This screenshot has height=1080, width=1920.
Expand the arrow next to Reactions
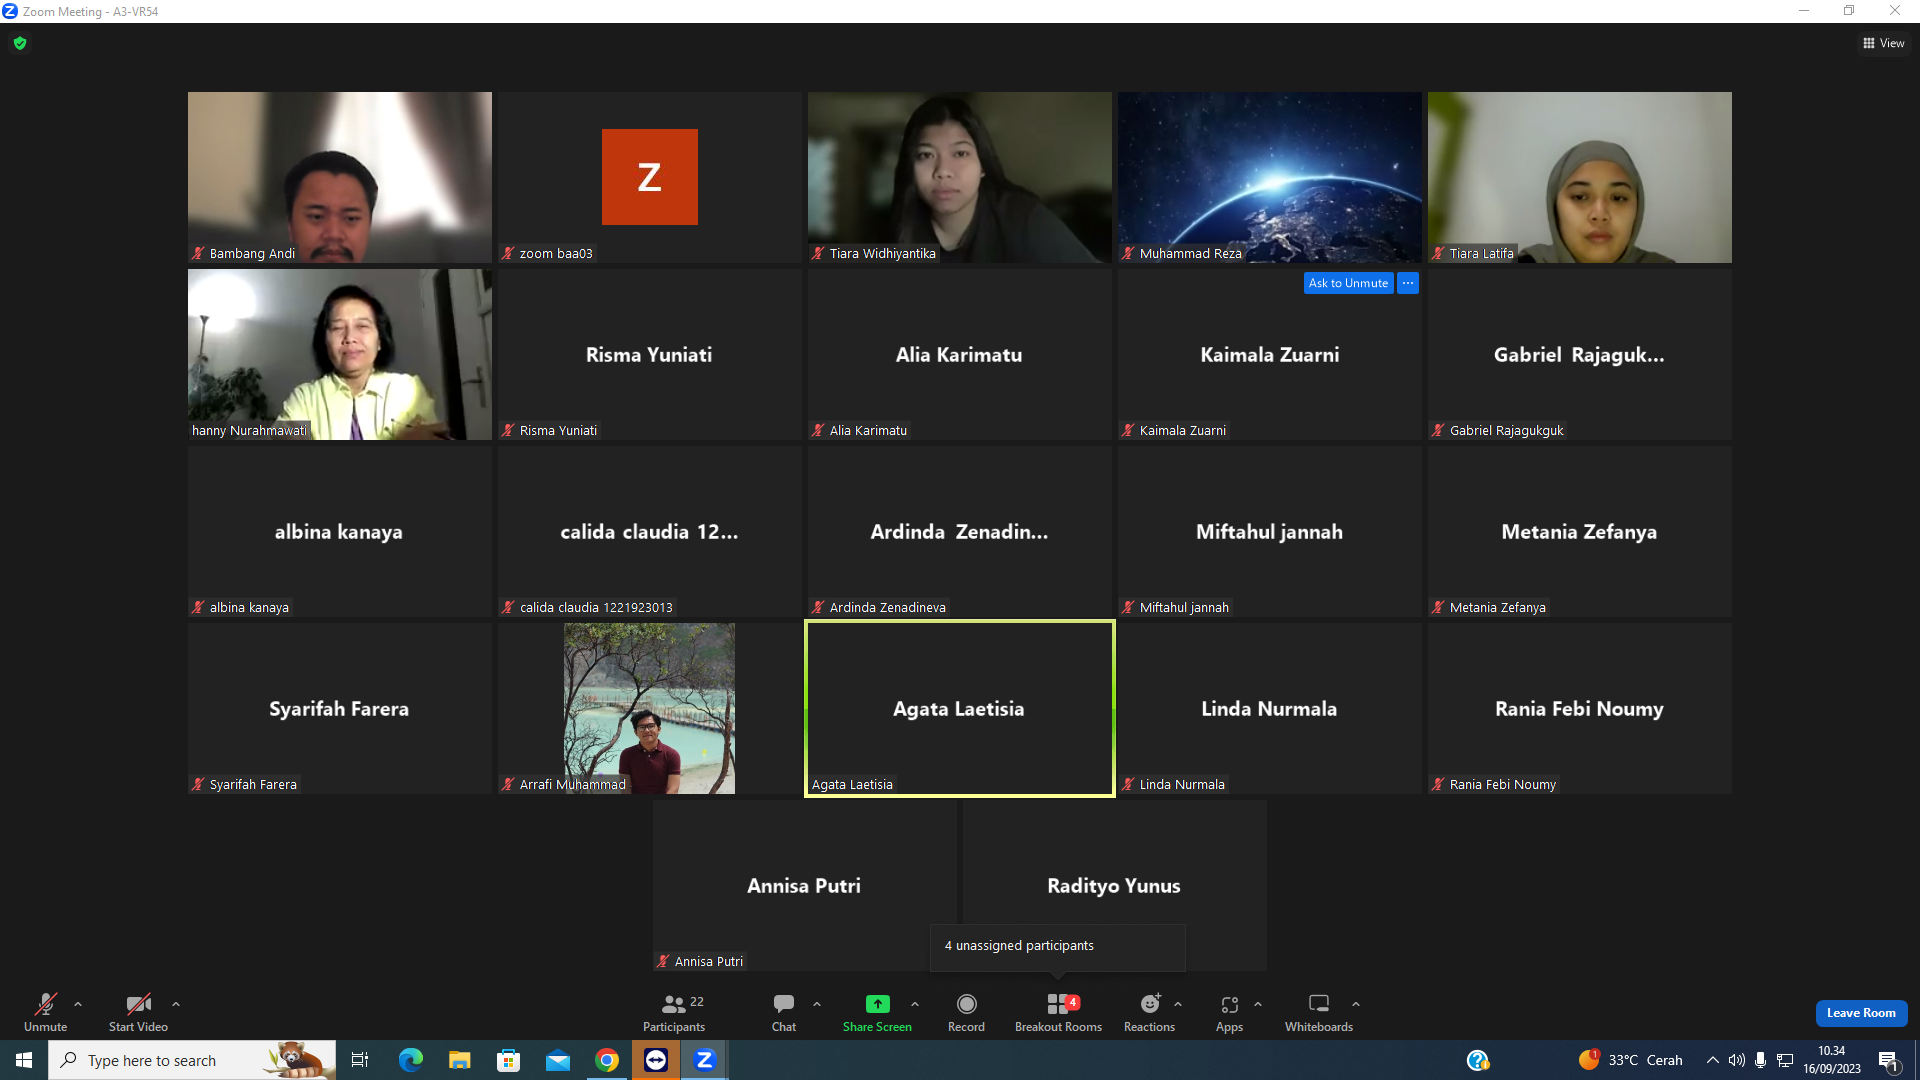[1178, 1004]
